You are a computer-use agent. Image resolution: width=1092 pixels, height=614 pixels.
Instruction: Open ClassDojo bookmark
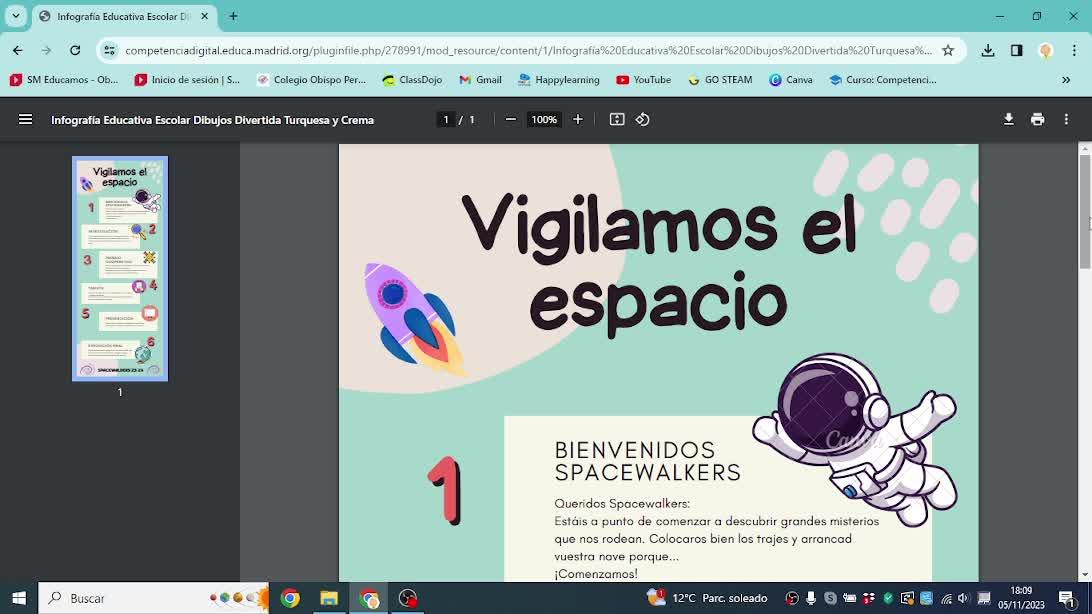tap(412, 80)
